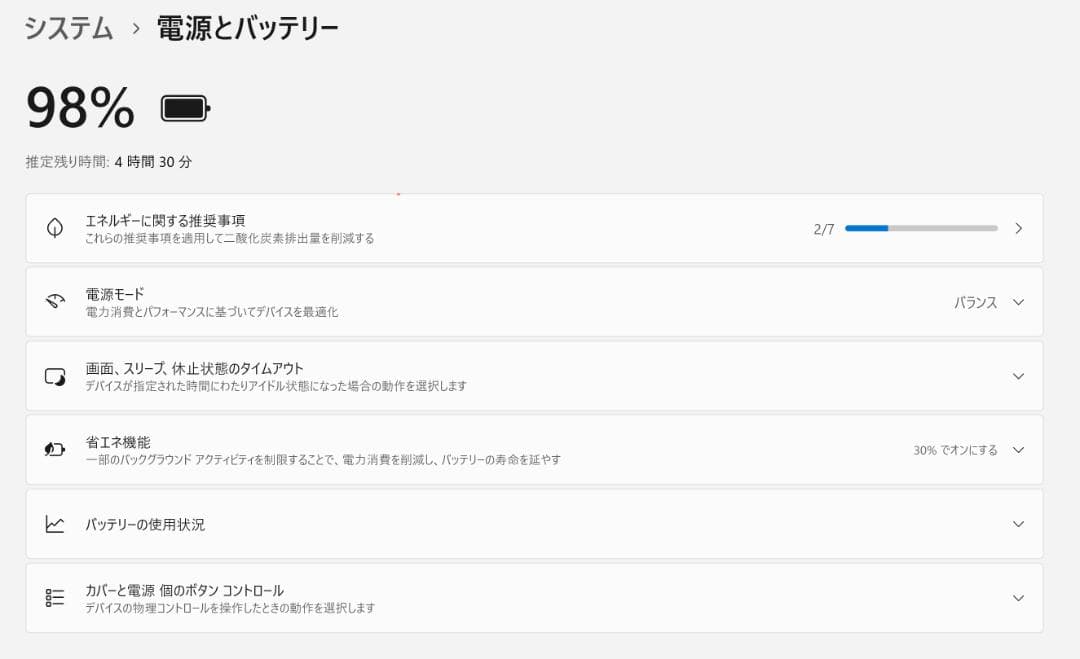1080x659 pixels.
Task: Expand the 省エネ機能 section
Action: [x=1018, y=449]
